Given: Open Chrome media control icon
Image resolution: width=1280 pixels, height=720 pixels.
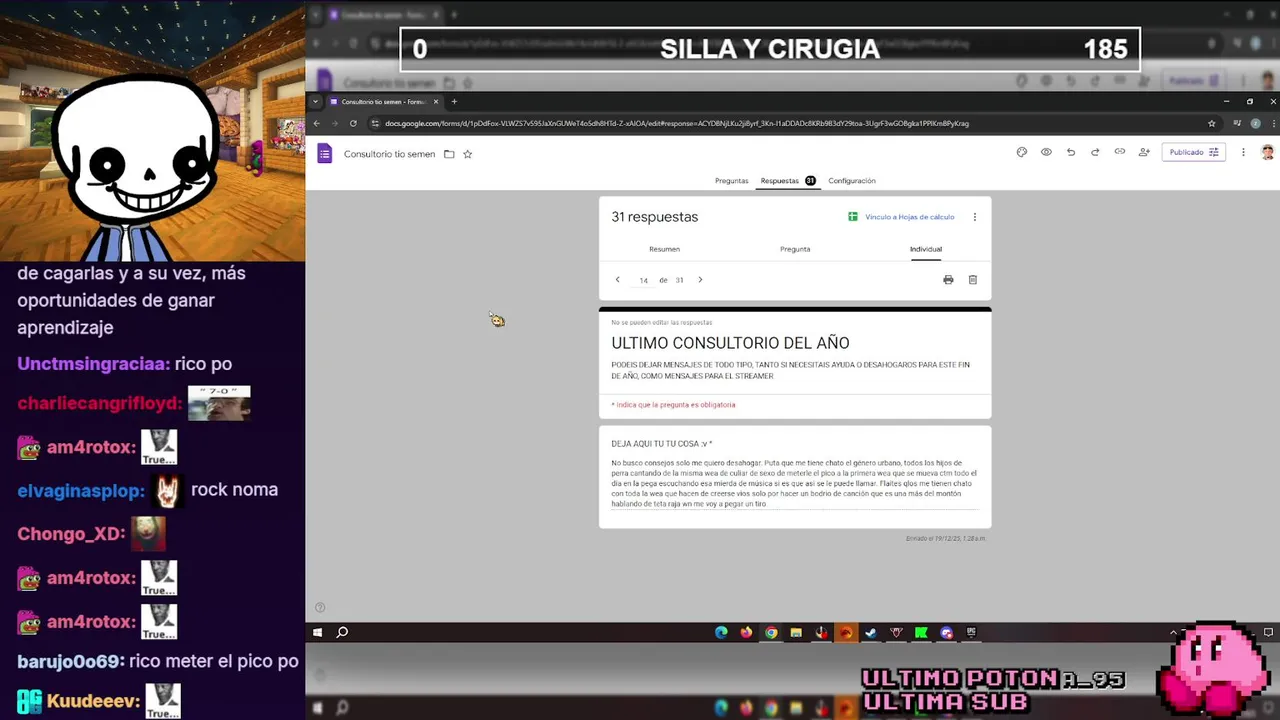Looking at the screenshot, I should [x=1237, y=123].
